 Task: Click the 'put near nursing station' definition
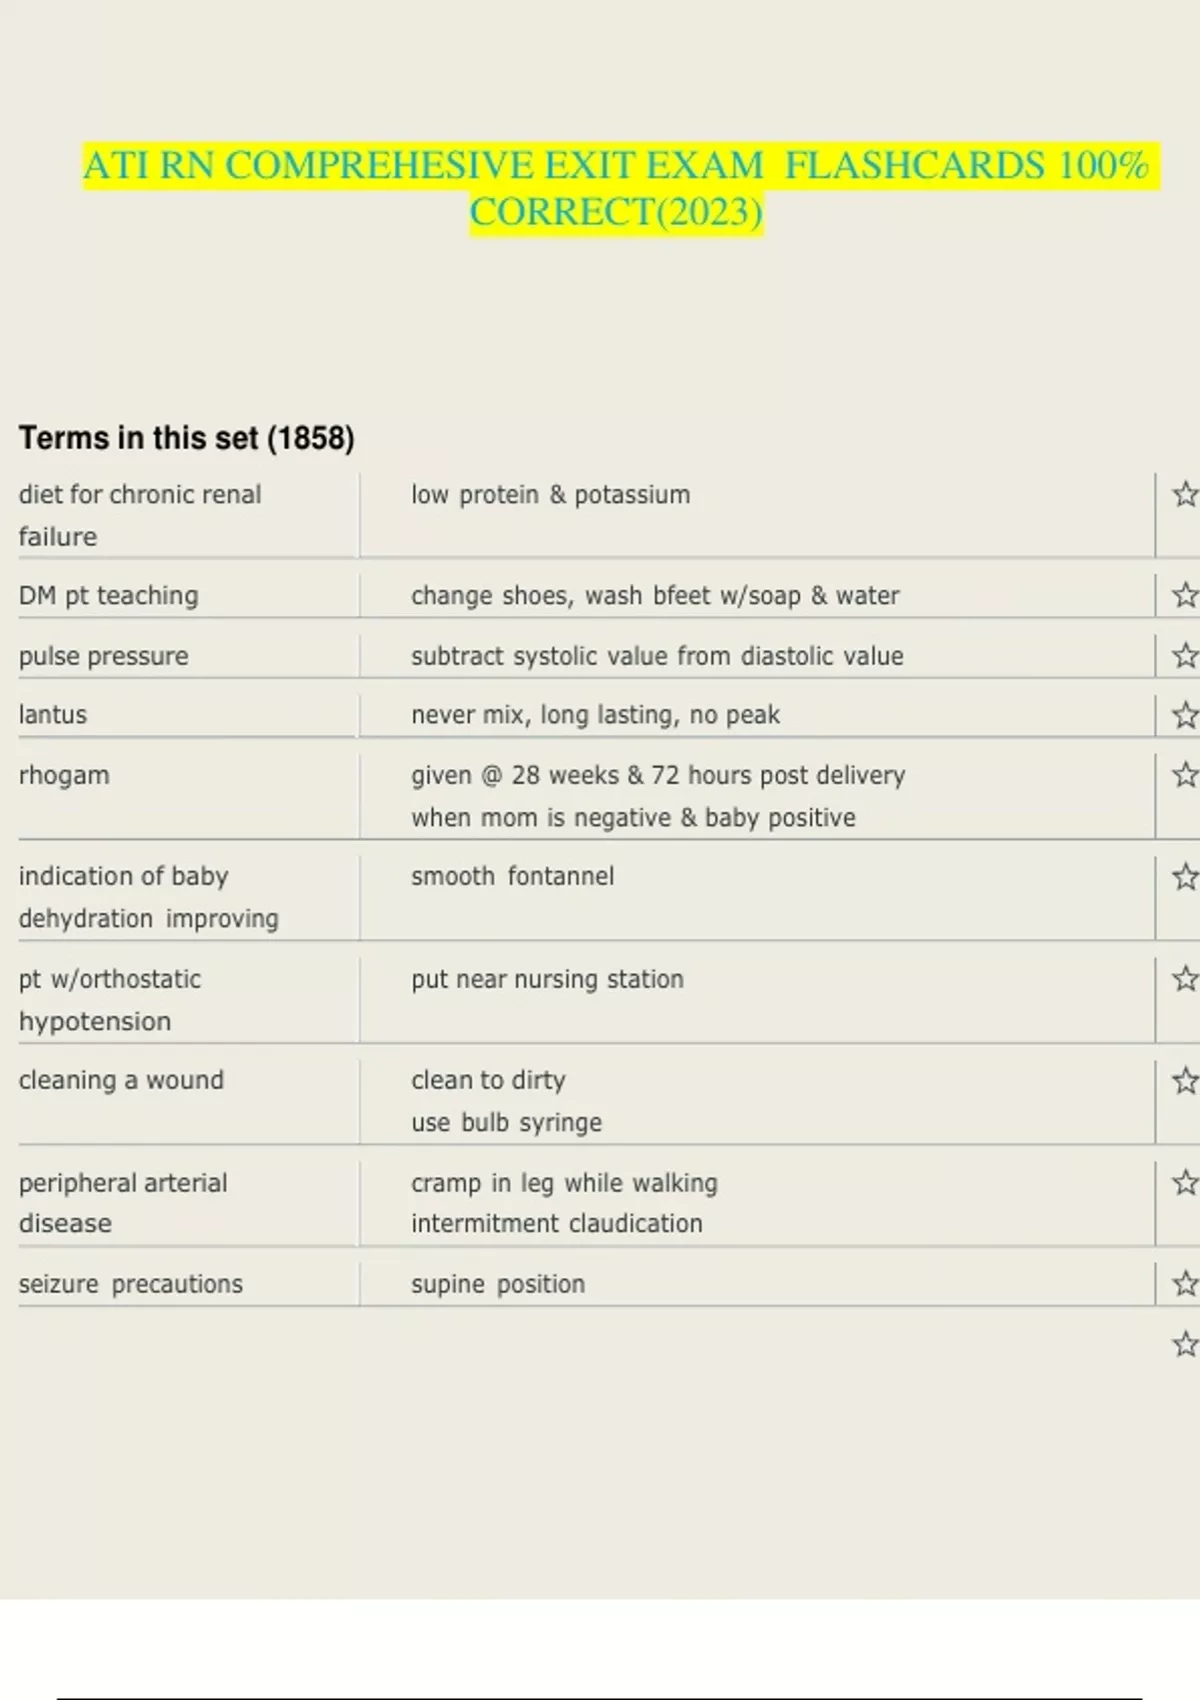coord(547,979)
